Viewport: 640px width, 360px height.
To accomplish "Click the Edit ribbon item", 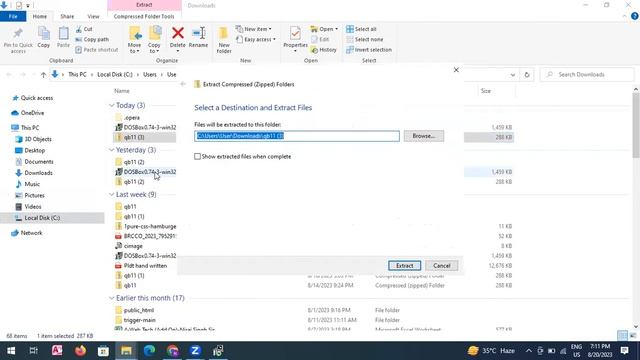I will [320, 40].
